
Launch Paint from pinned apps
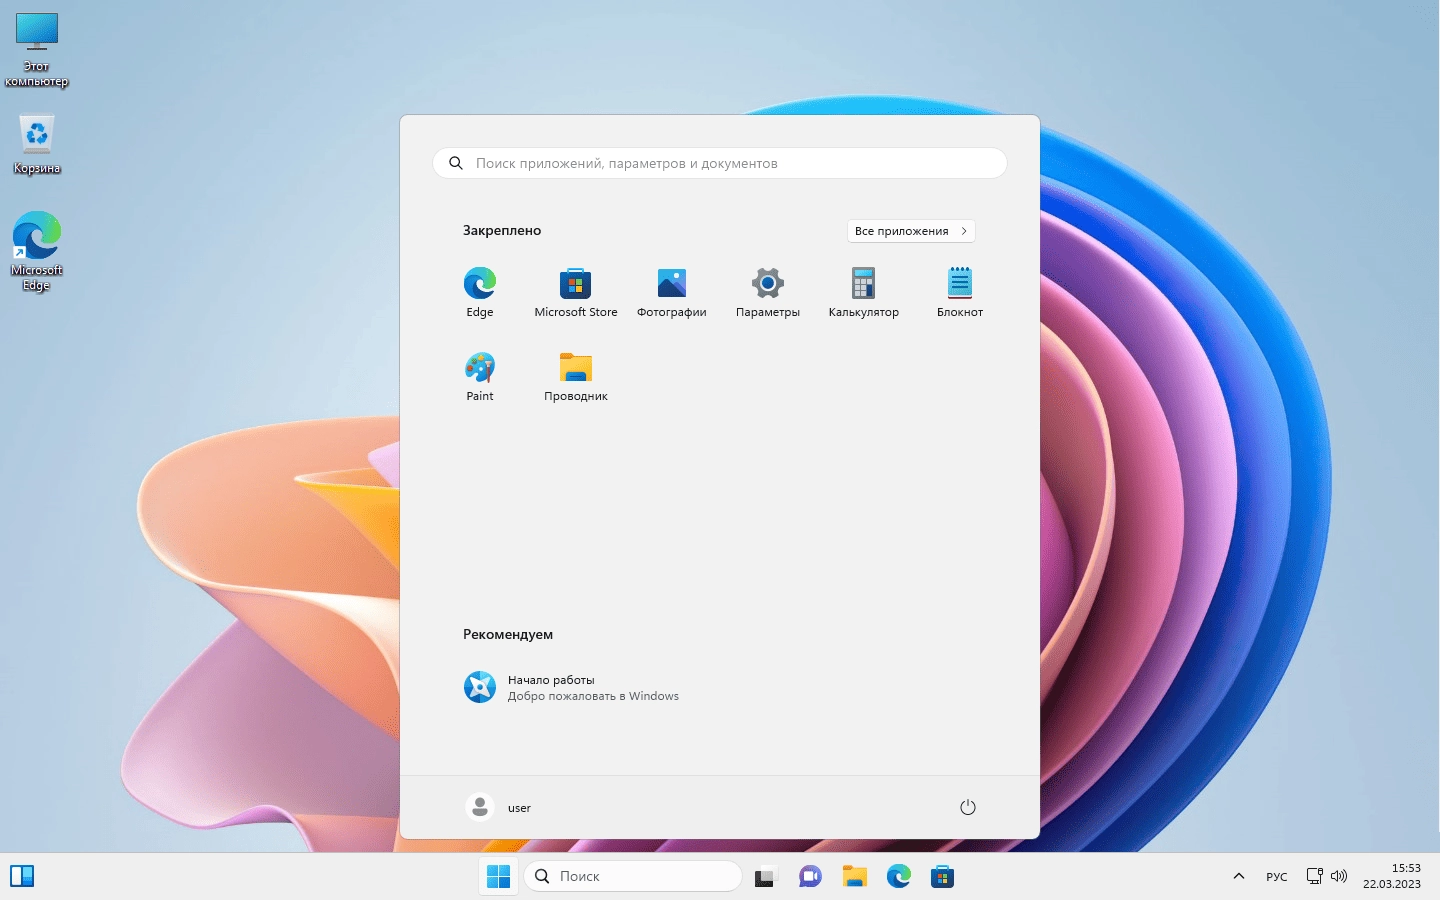480,377
